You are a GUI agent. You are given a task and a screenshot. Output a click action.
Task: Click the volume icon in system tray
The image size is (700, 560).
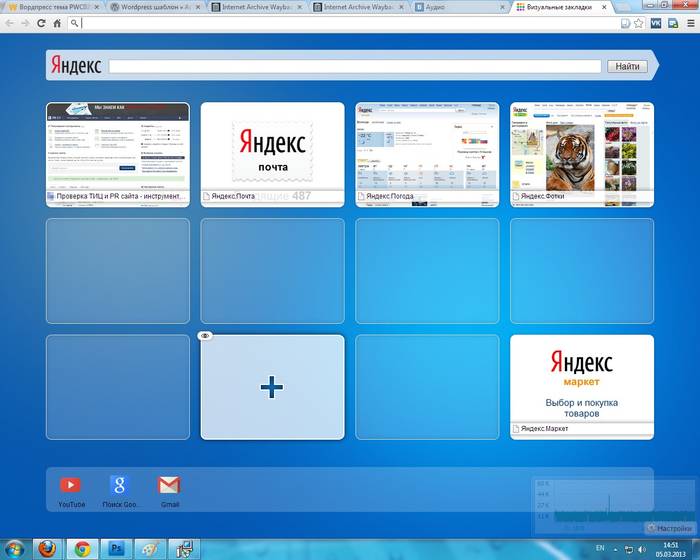[642, 549]
